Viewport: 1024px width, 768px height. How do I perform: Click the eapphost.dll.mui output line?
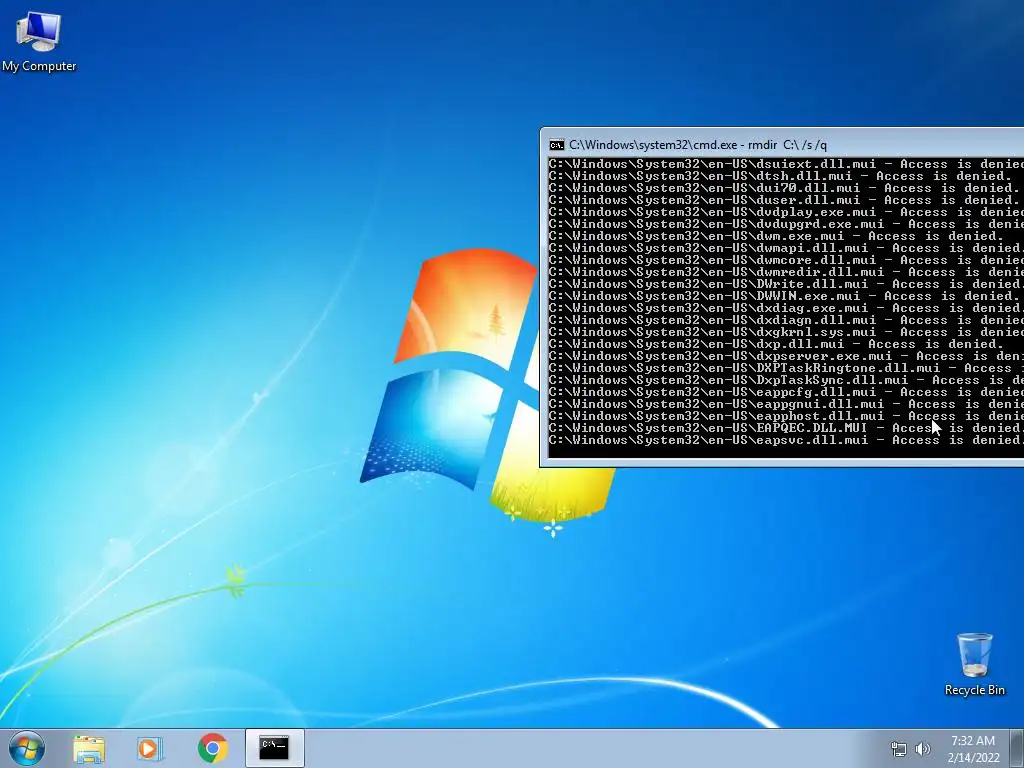click(x=786, y=416)
